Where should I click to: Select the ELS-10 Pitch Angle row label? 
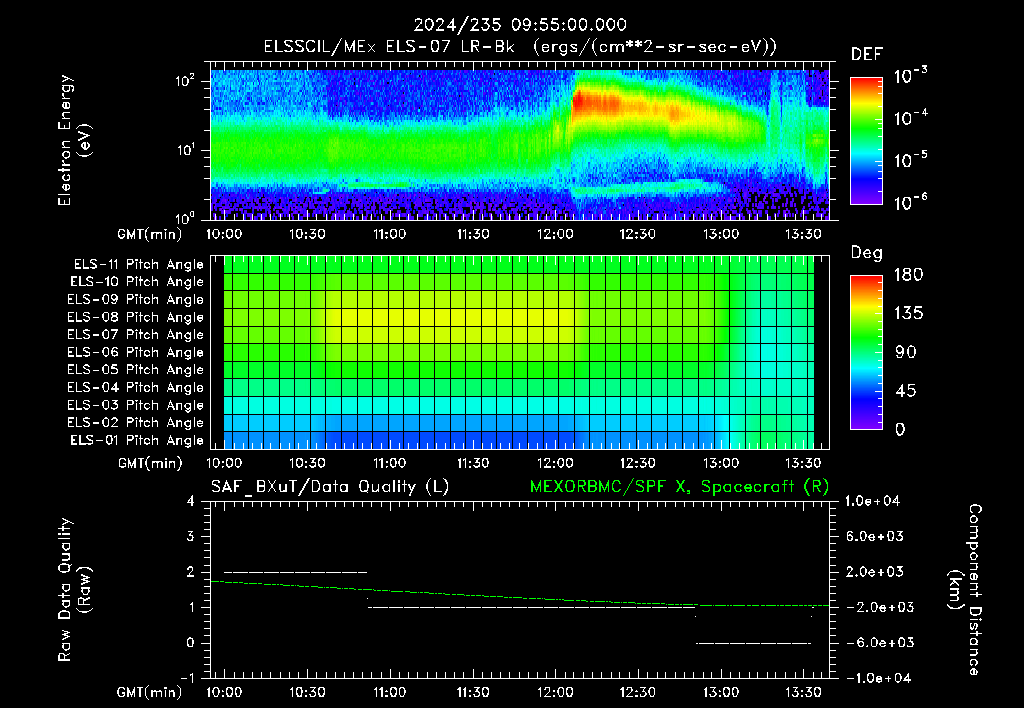click(x=137, y=282)
